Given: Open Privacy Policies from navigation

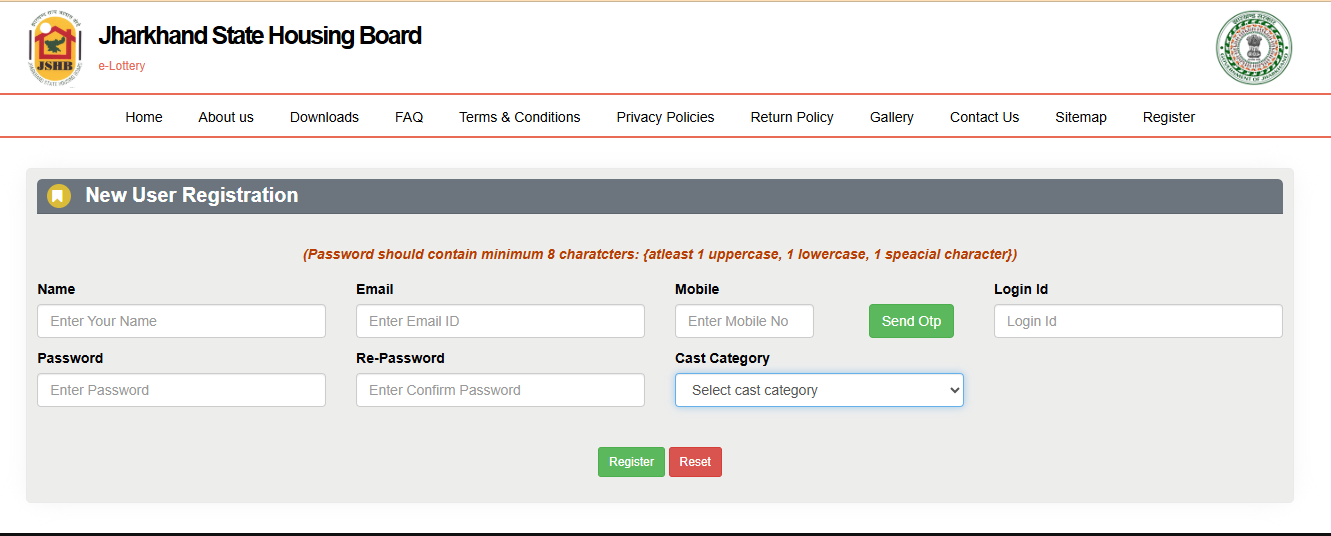Looking at the screenshot, I should click(665, 117).
